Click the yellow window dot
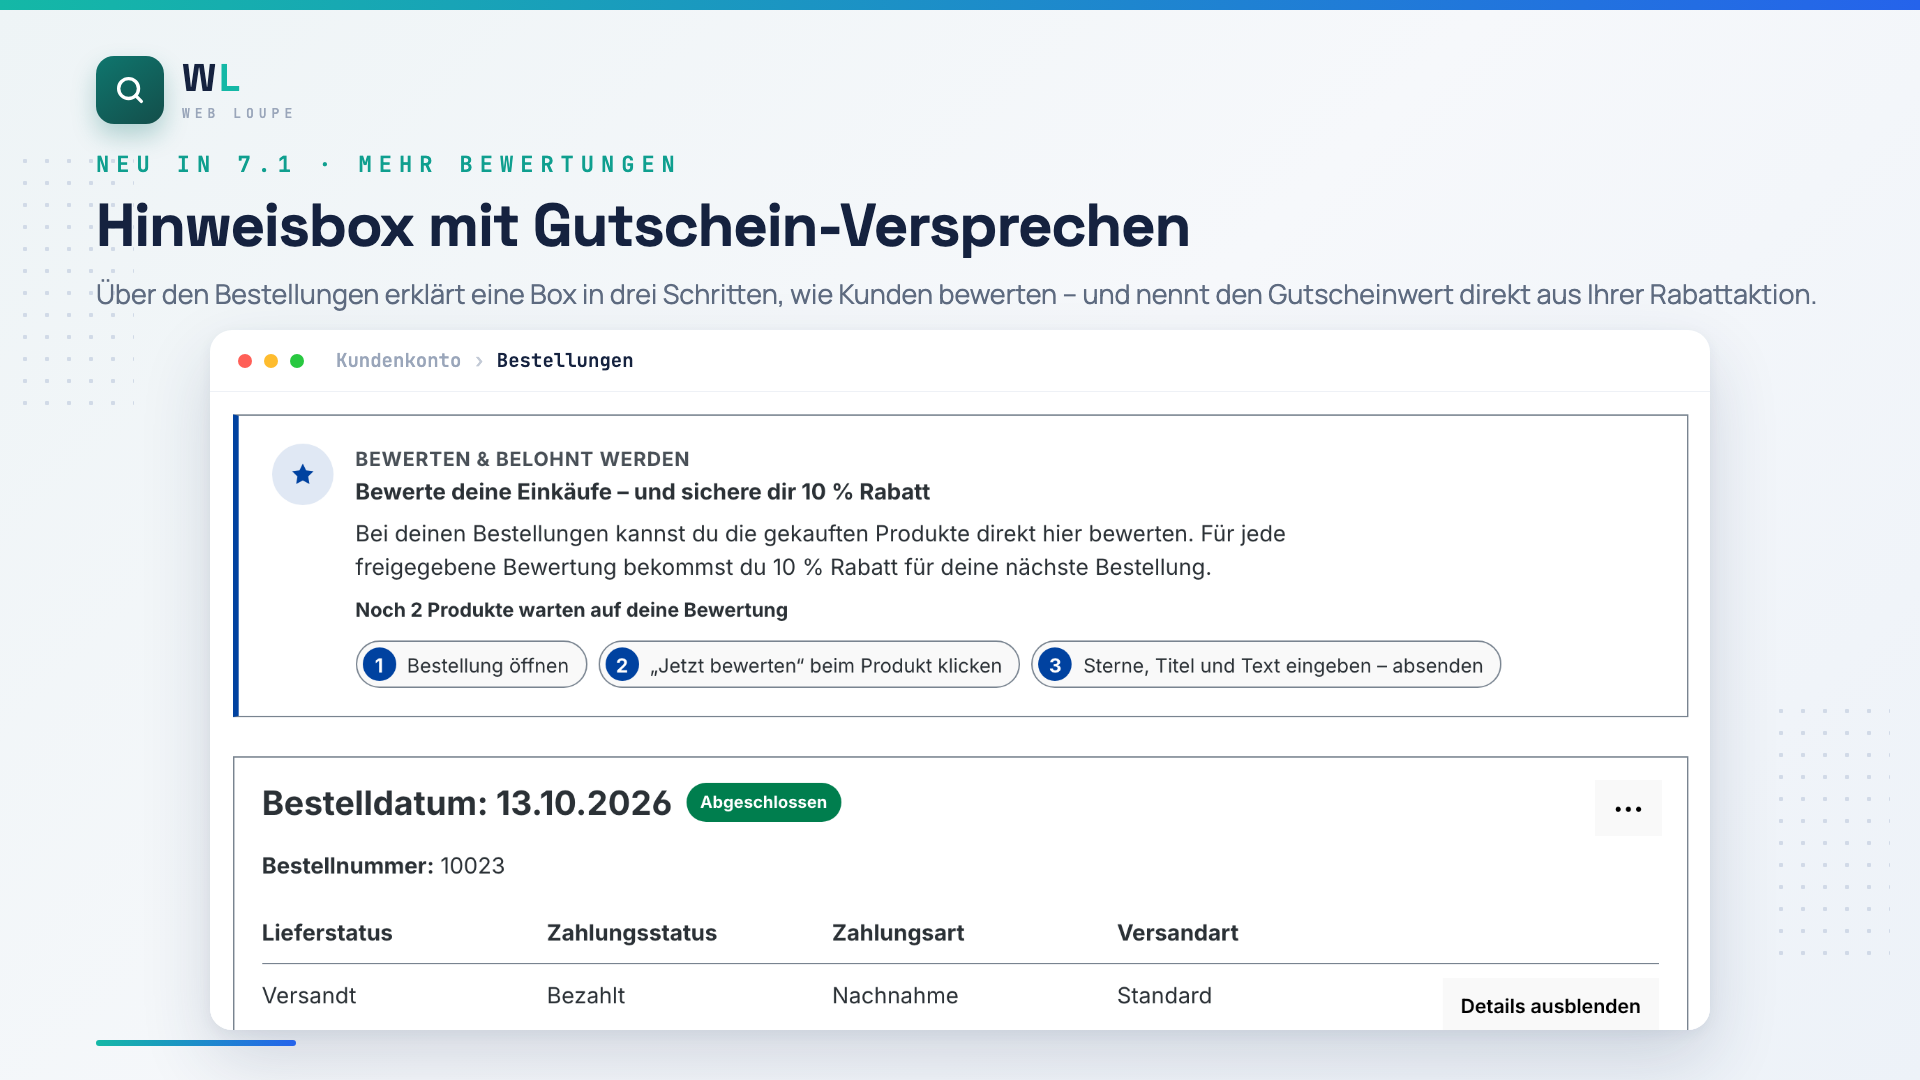This screenshot has width=1920, height=1080. [x=271, y=361]
